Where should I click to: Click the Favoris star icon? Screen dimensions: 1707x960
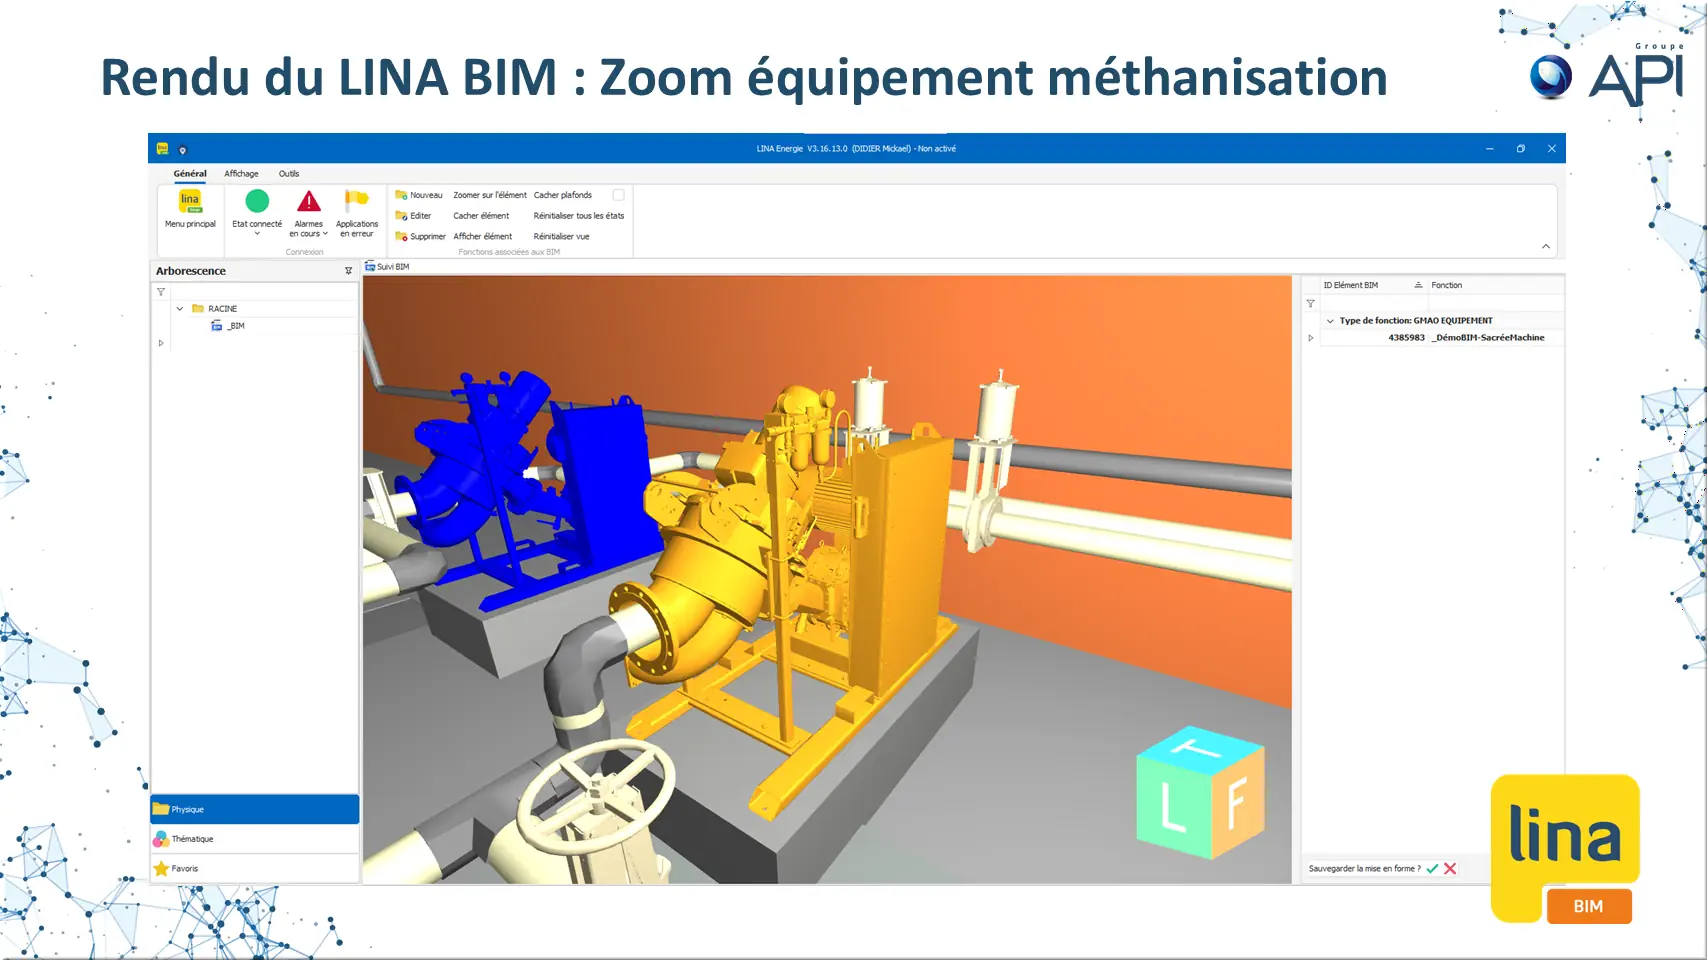[161, 869]
